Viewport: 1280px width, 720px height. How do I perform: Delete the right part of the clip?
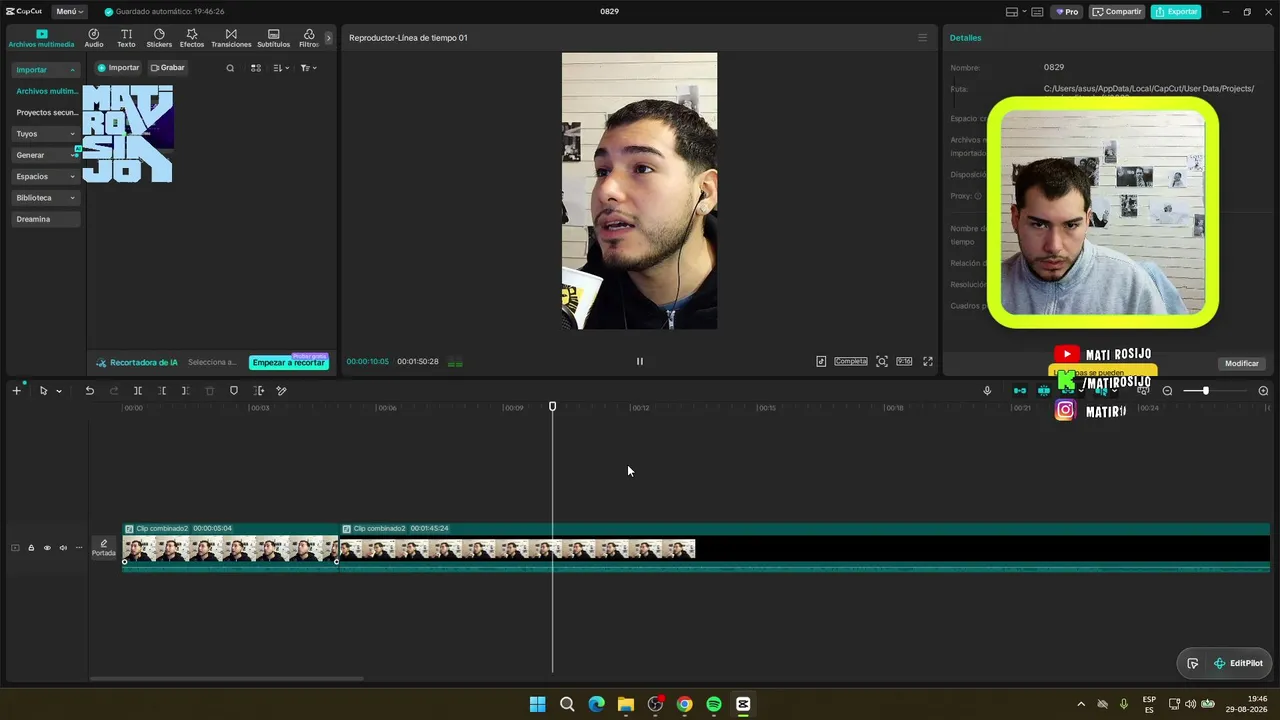(186, 391)
